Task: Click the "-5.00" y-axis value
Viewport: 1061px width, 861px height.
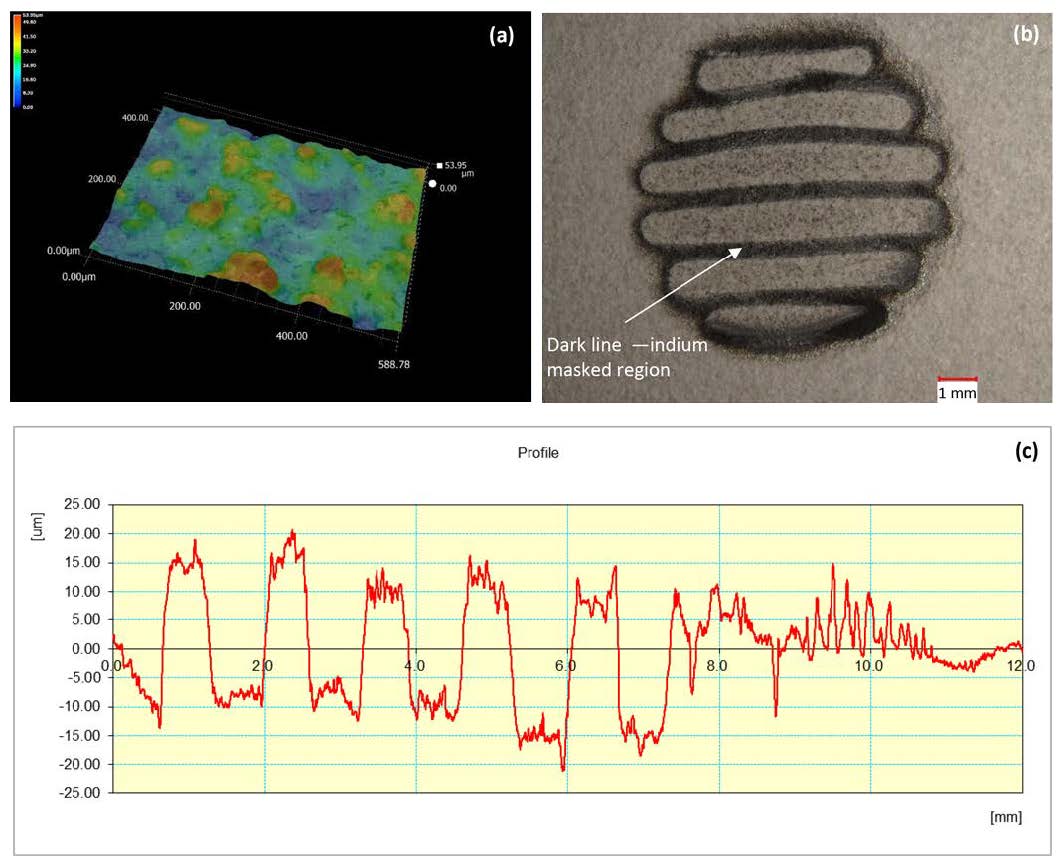Action: pos(83,678)
